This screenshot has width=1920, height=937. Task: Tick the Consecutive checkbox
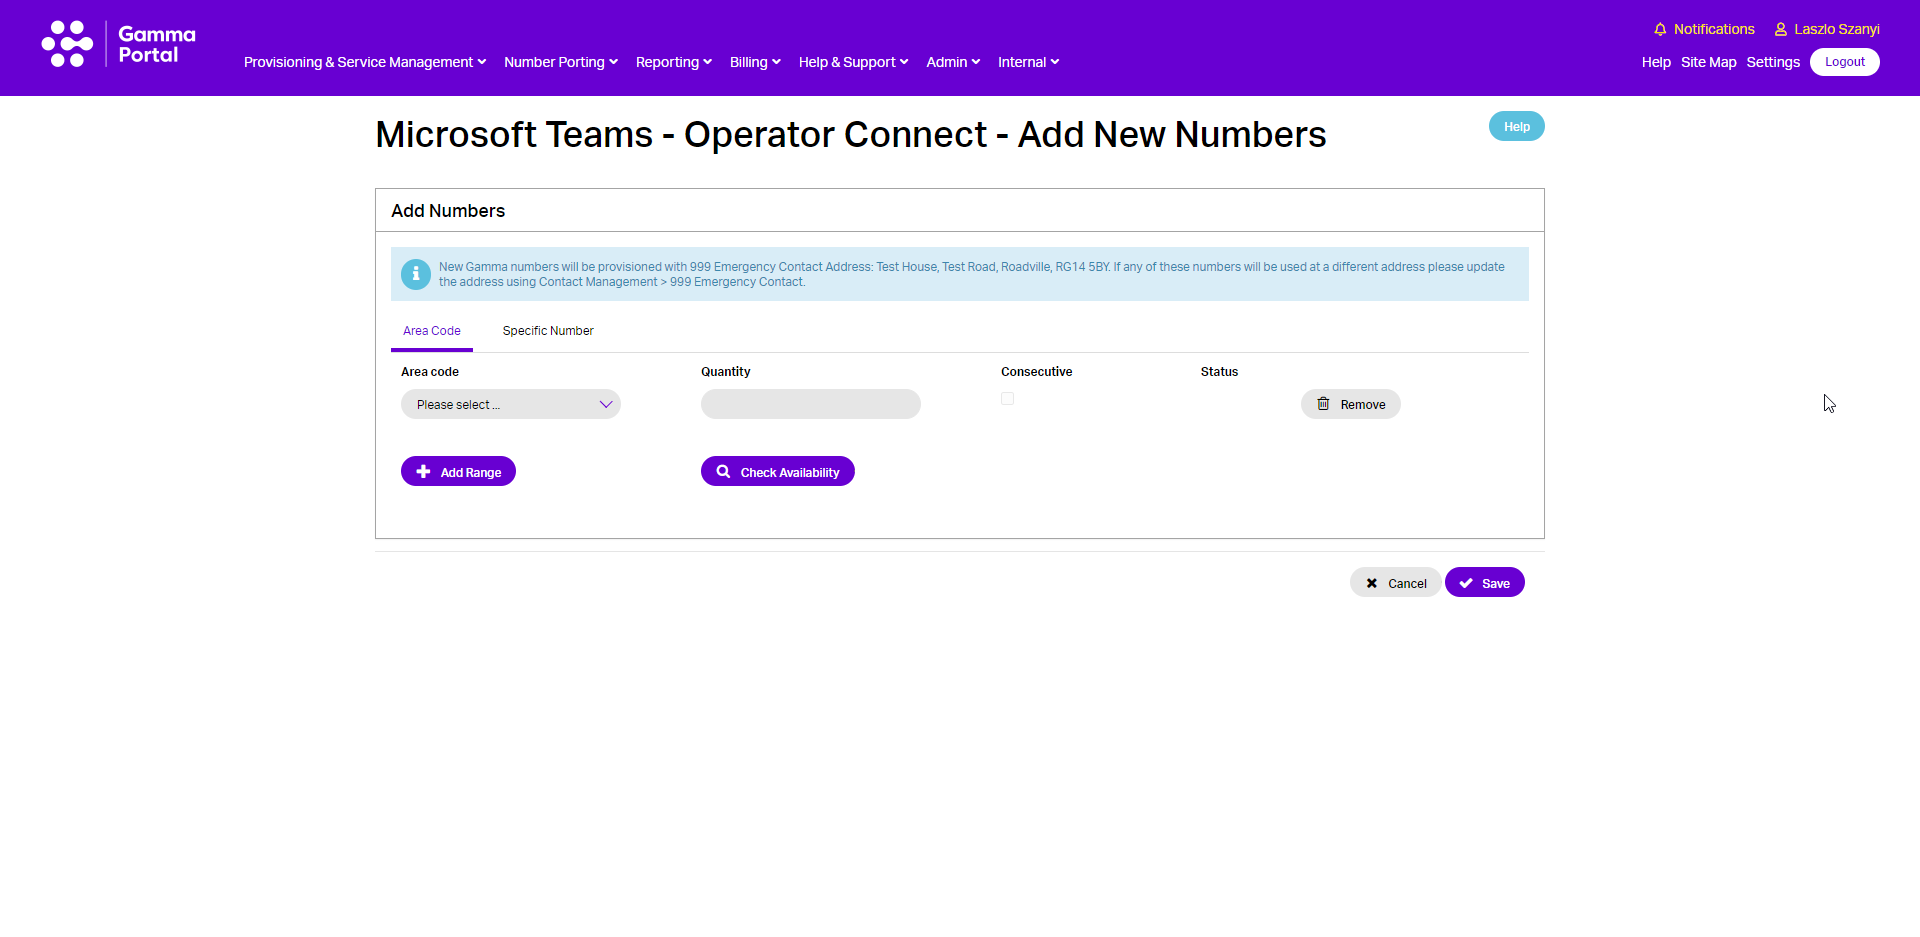click(1007, 398)
